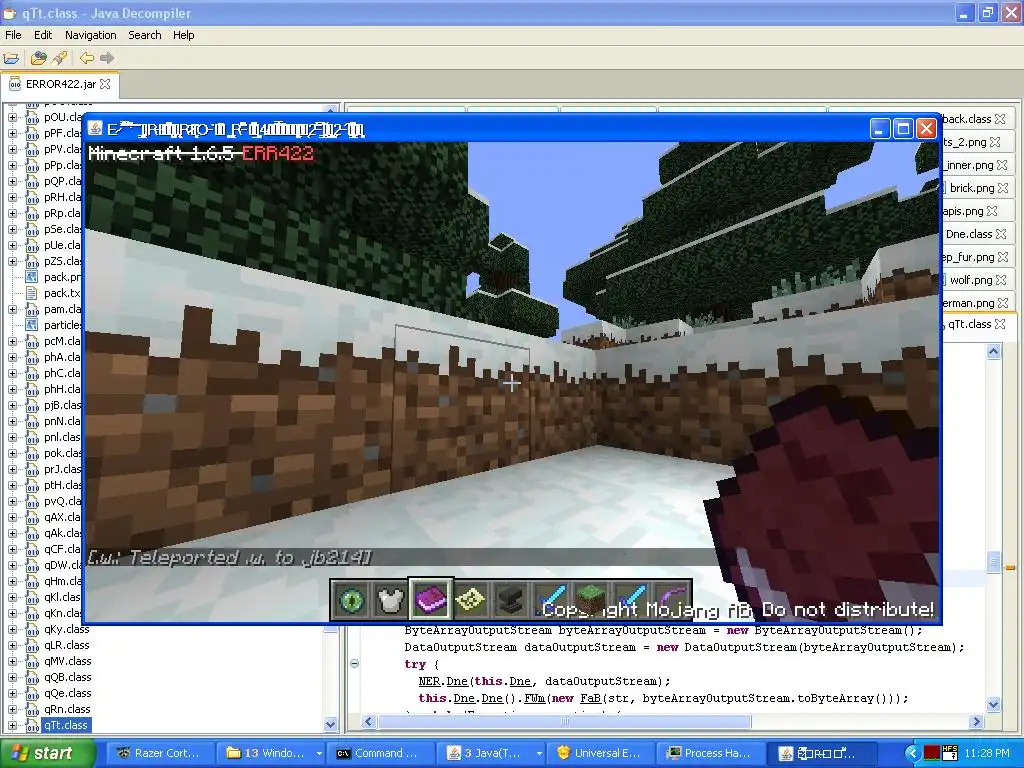Open the File menu
The width and height of the screenshot is (1024, 768).
13,35
